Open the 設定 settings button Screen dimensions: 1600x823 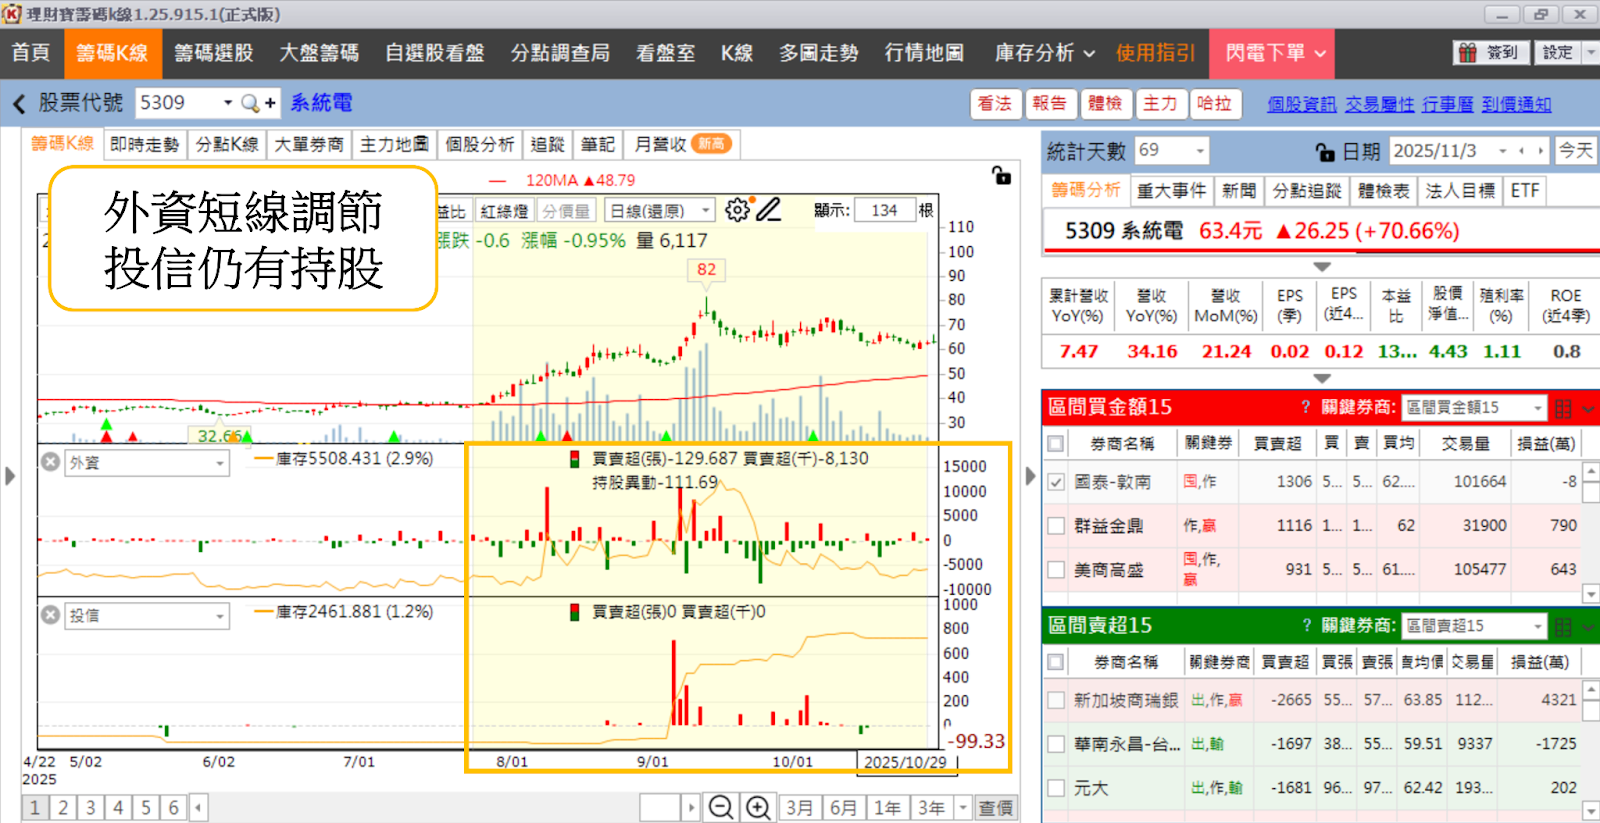(1557, 53)
